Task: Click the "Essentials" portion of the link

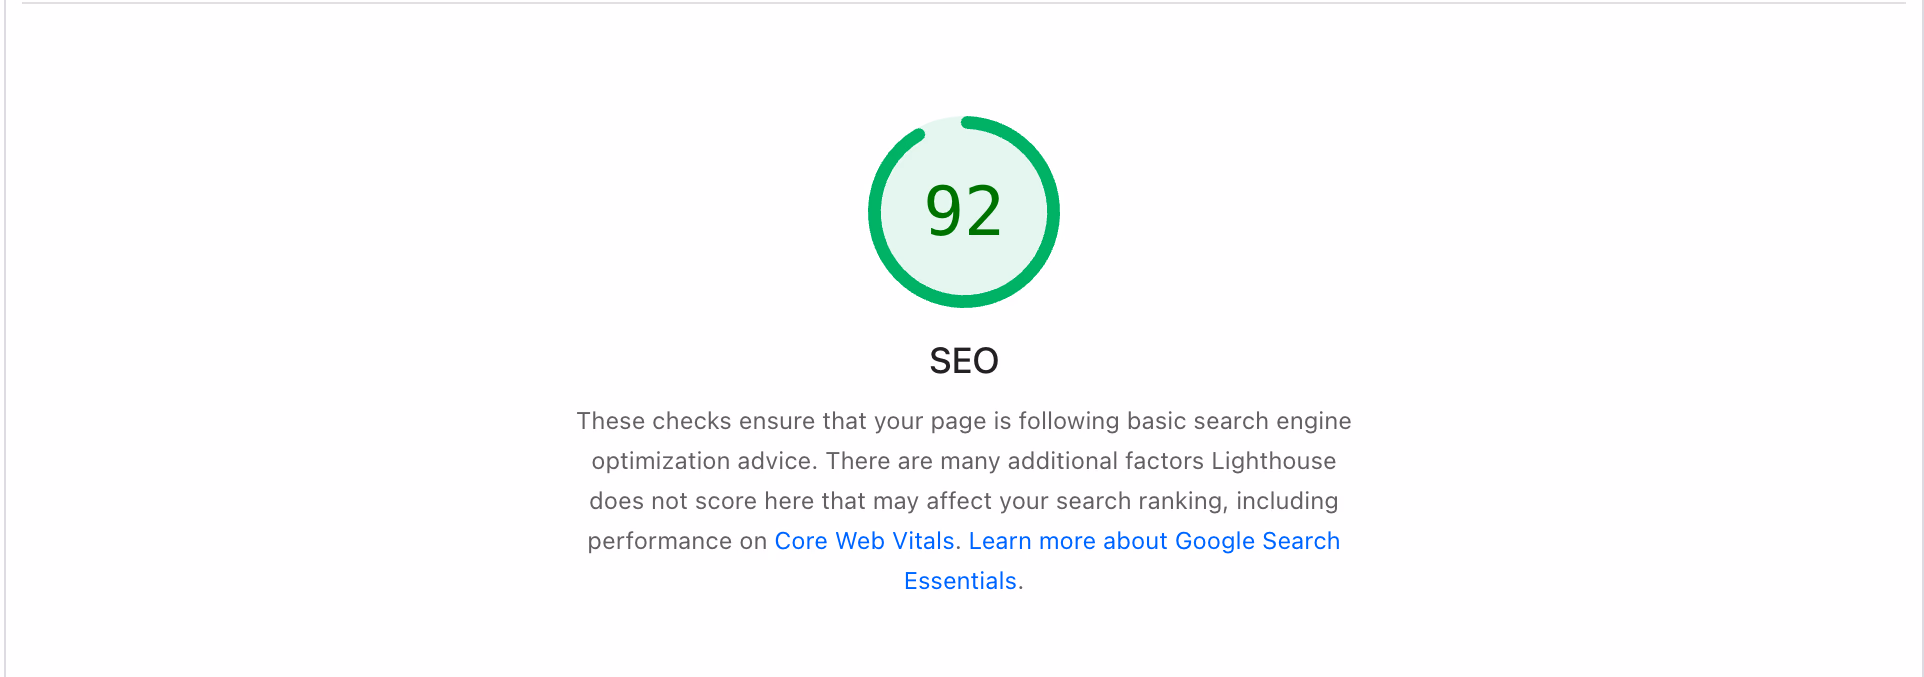Action: [960, 580]
